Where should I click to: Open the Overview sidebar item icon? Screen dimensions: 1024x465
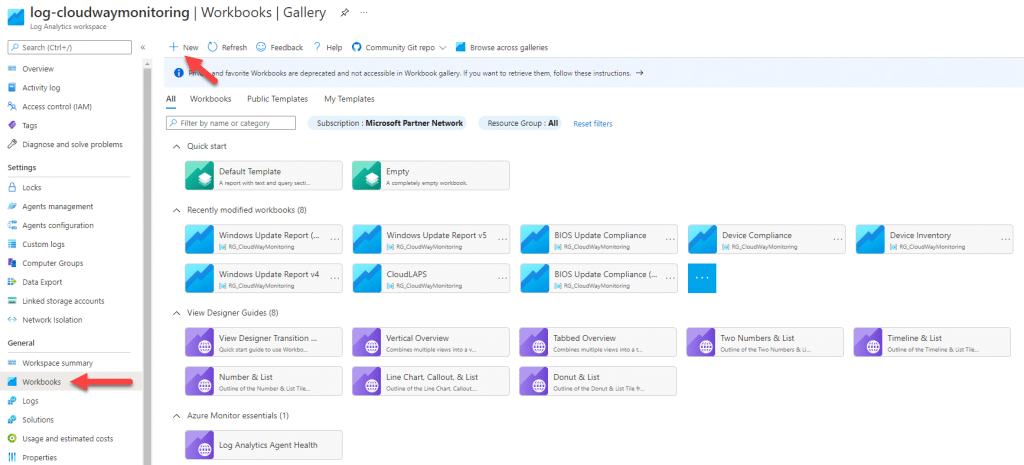12,69
